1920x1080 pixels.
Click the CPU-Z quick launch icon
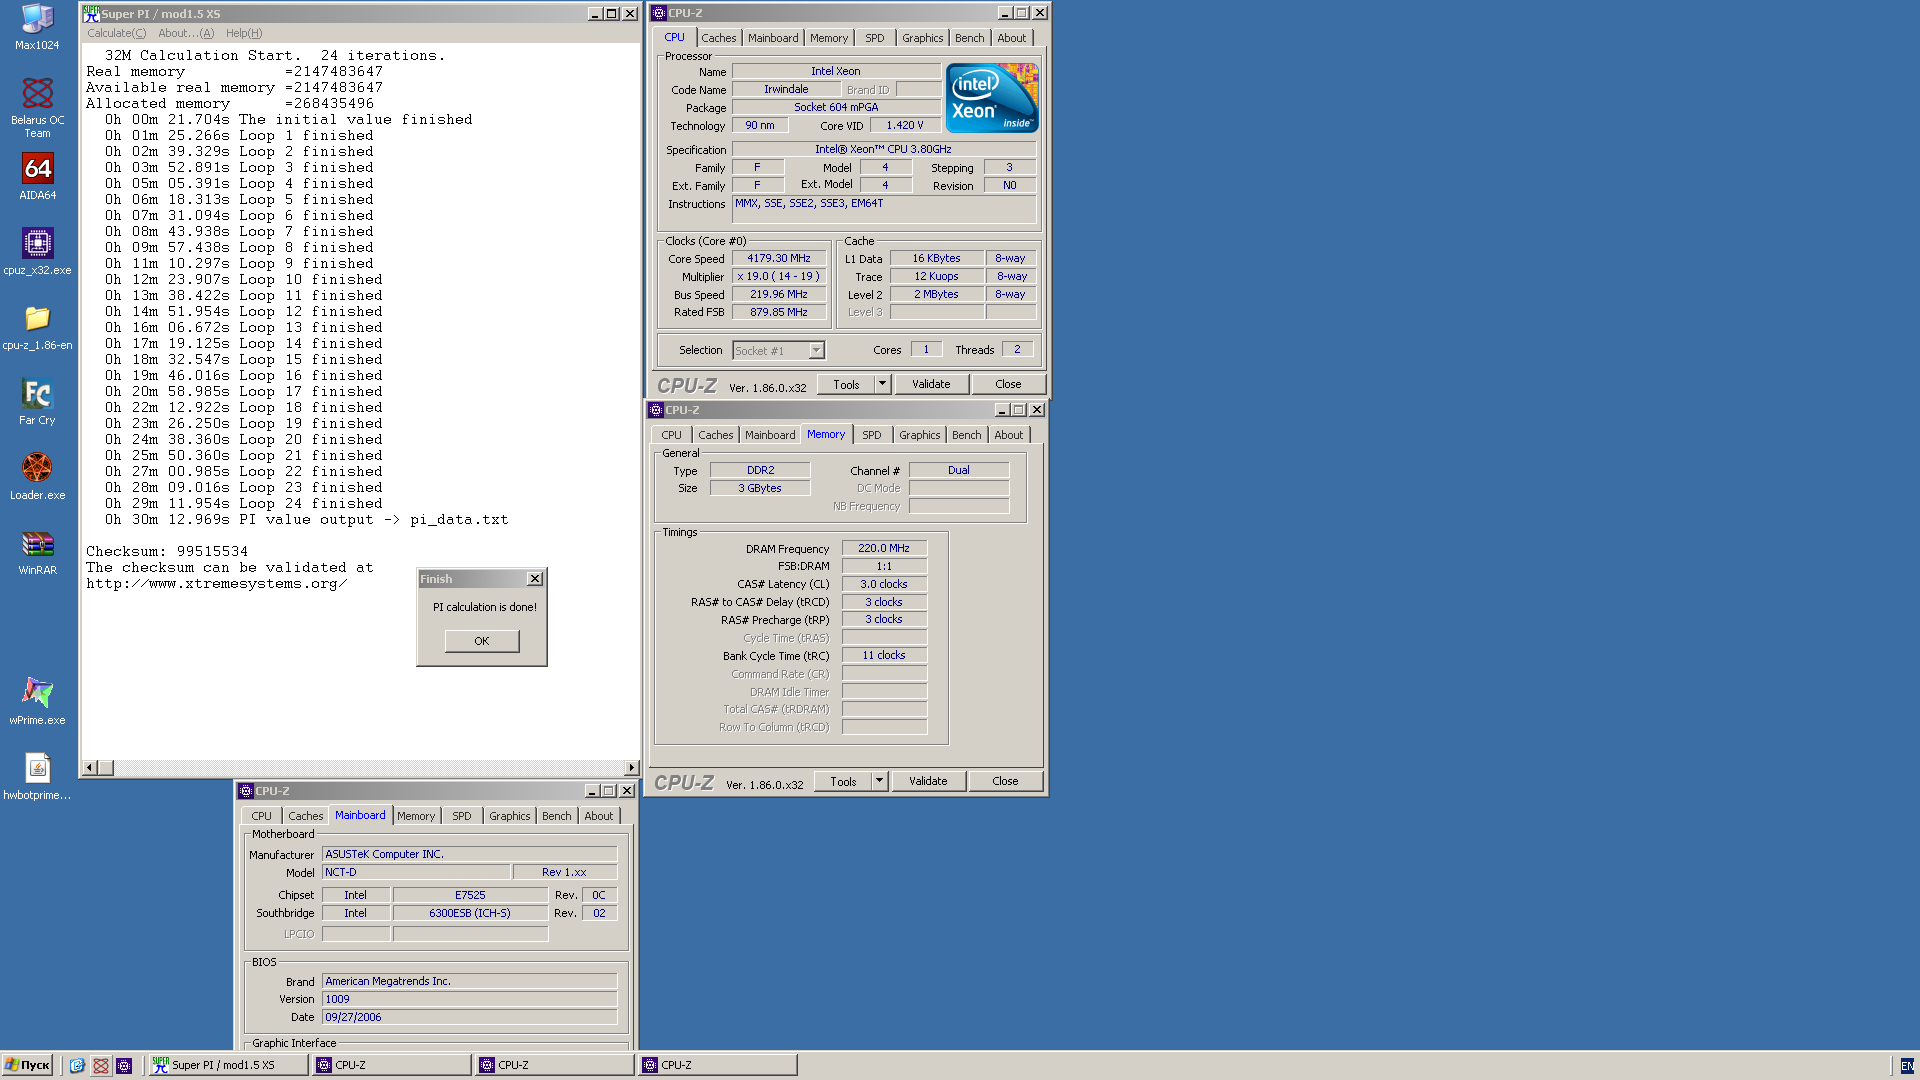coord(124,1066)
